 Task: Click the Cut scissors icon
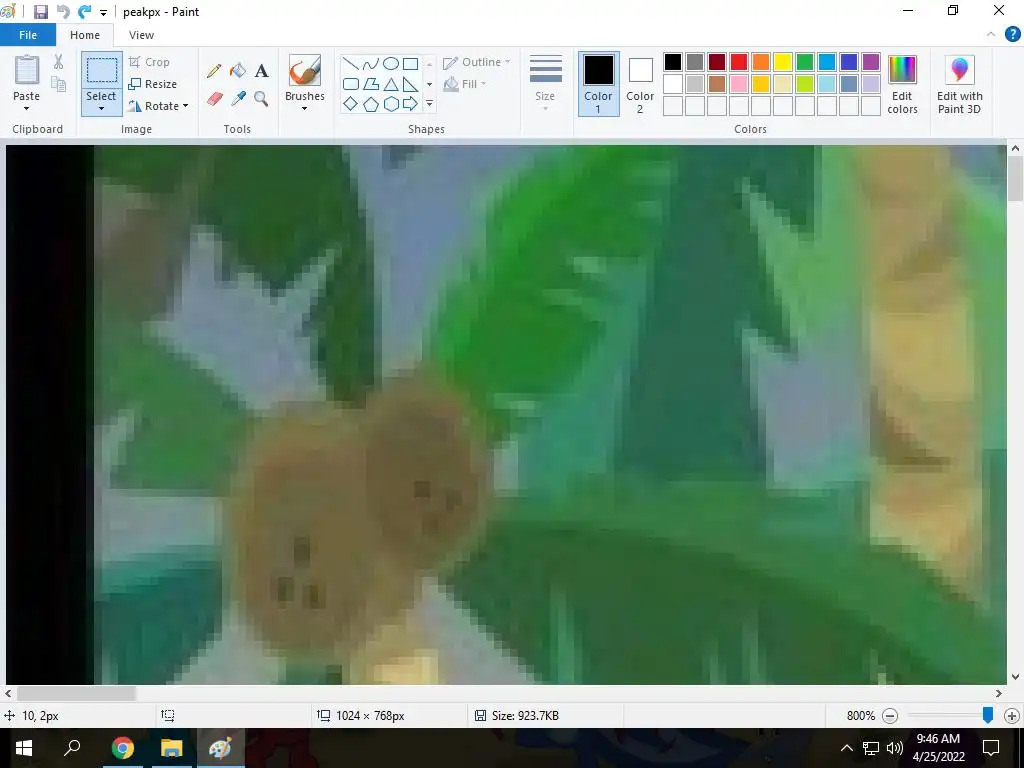click(58, 62)
